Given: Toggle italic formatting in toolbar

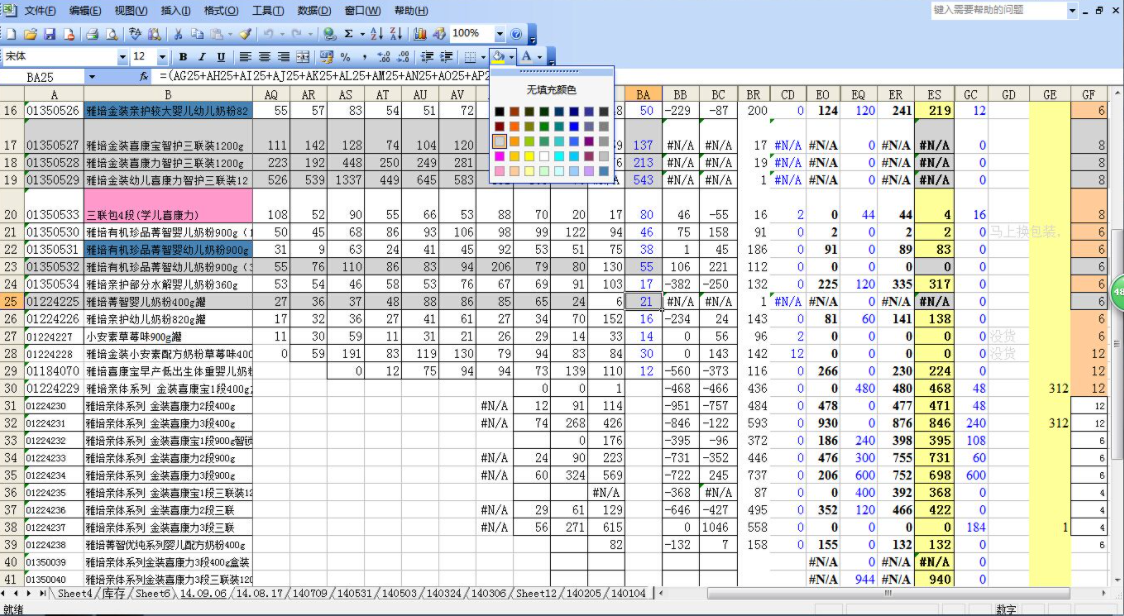Looking at the screenshot, I should pos(201,57).
